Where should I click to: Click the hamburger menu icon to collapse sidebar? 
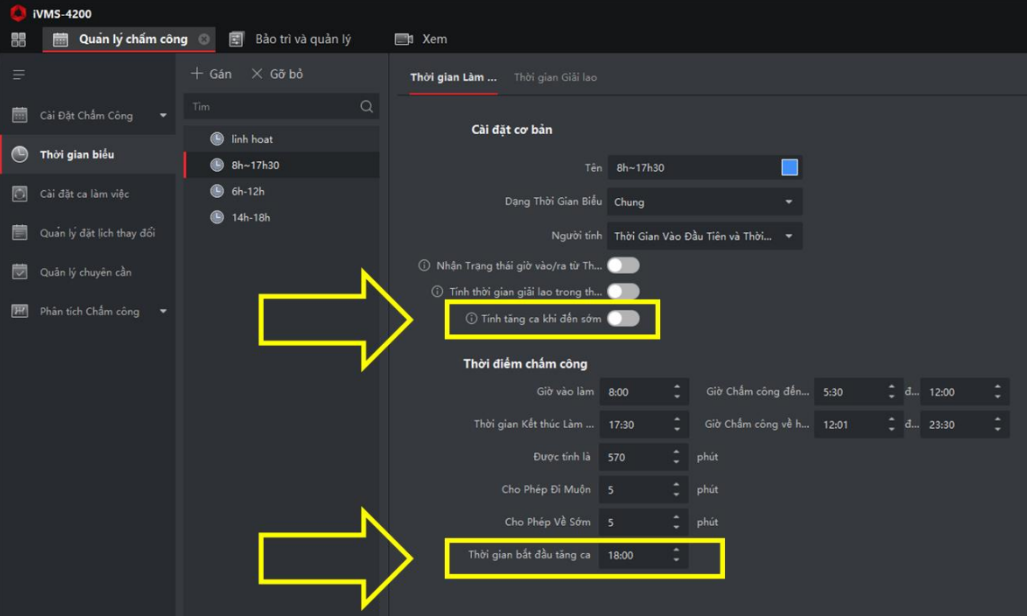[x=18, y=75]
